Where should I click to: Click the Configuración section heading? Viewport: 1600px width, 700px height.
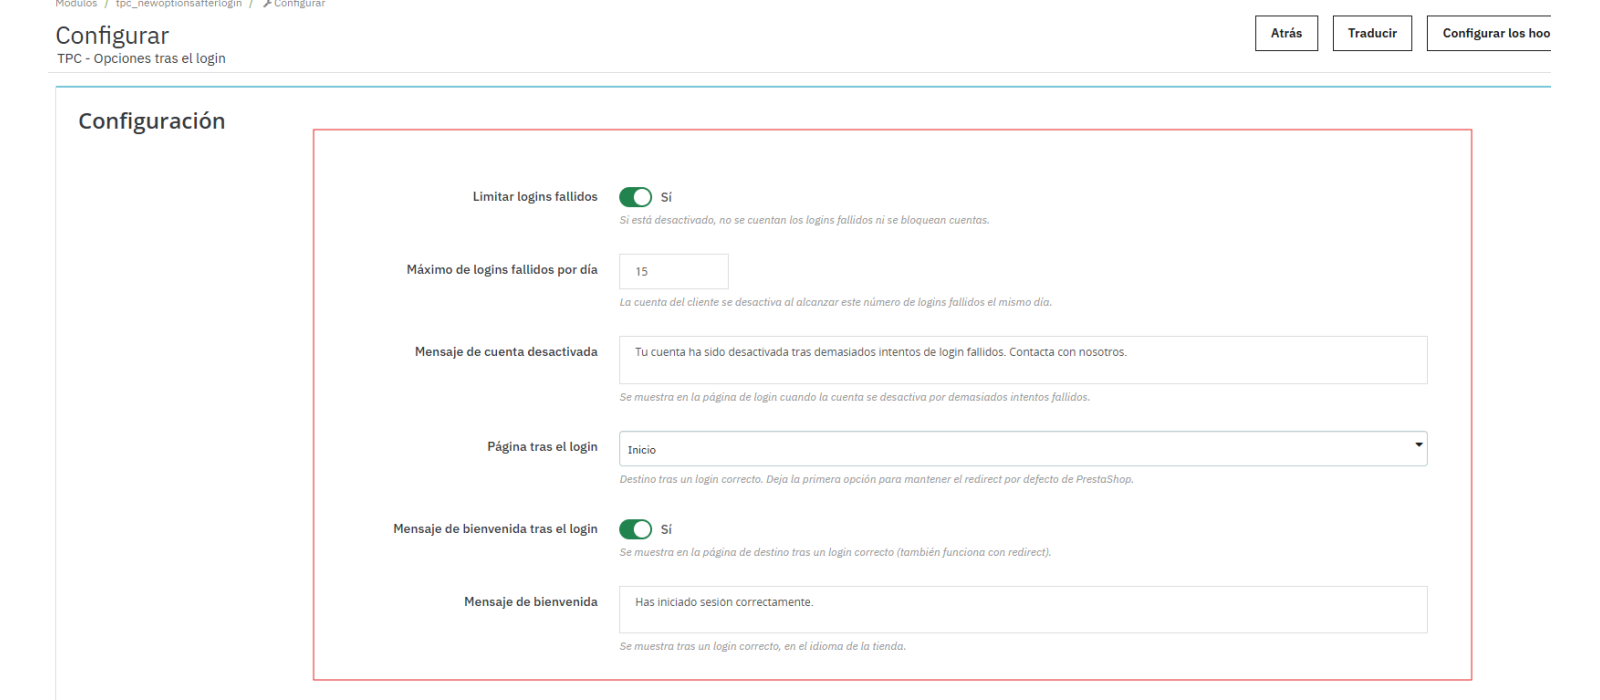pos(152,121)
